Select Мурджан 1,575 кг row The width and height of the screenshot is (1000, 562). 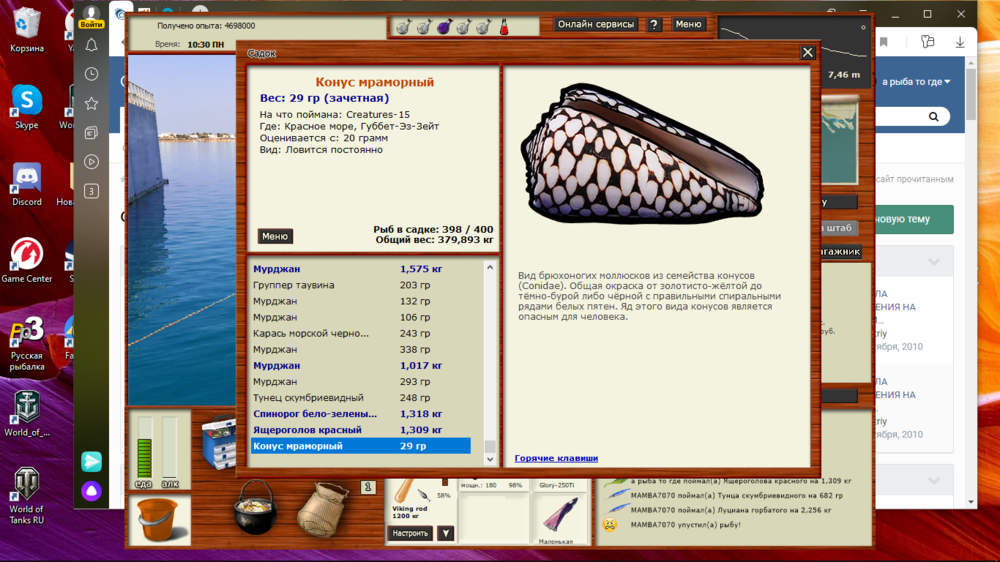(x=360, y=269)
